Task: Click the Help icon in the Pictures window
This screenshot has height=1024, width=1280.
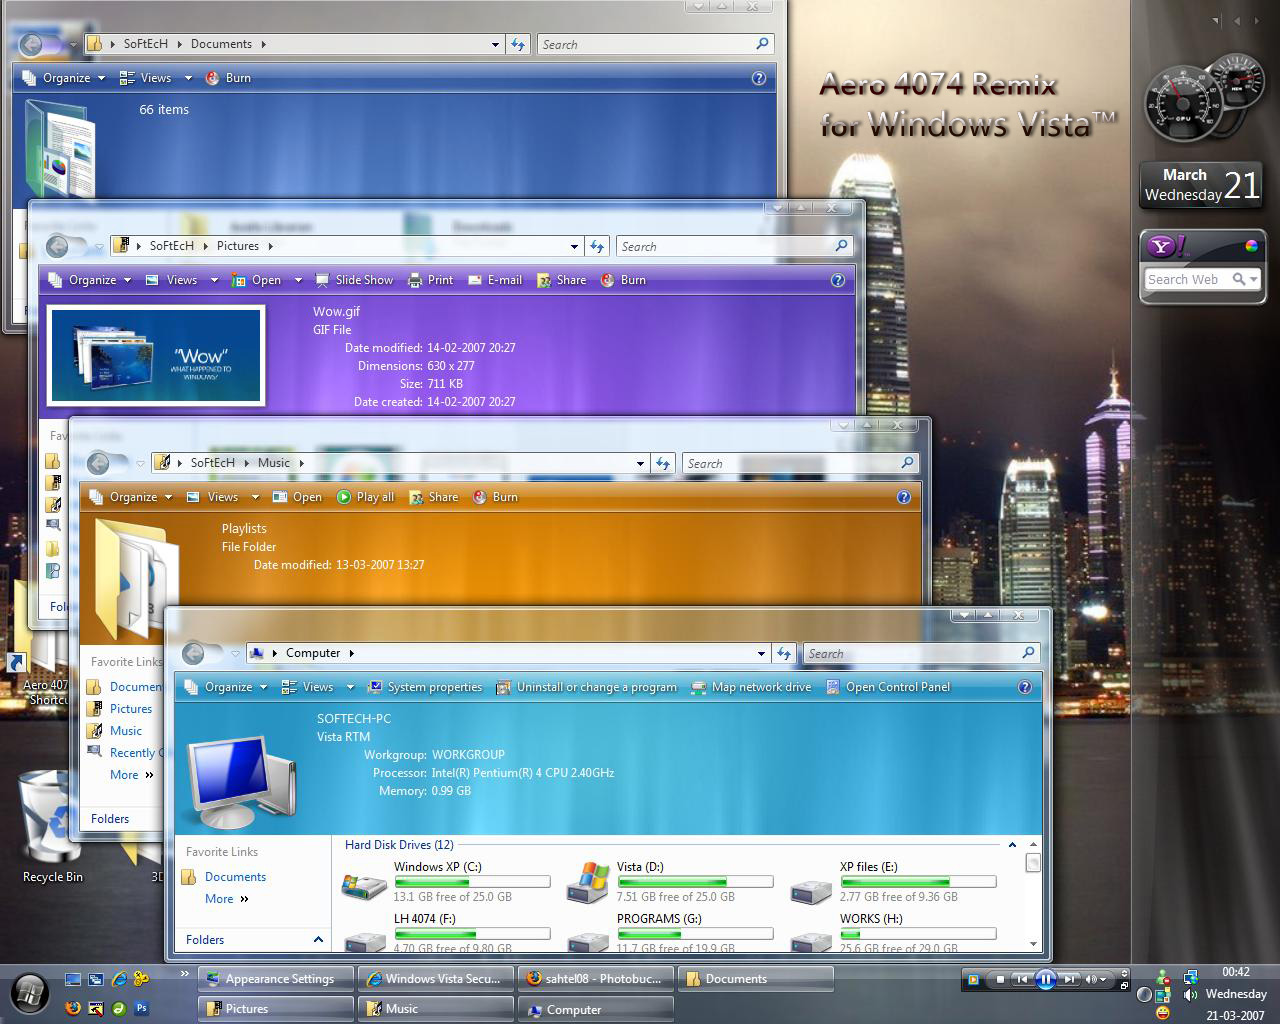Action: click(838, 280)
